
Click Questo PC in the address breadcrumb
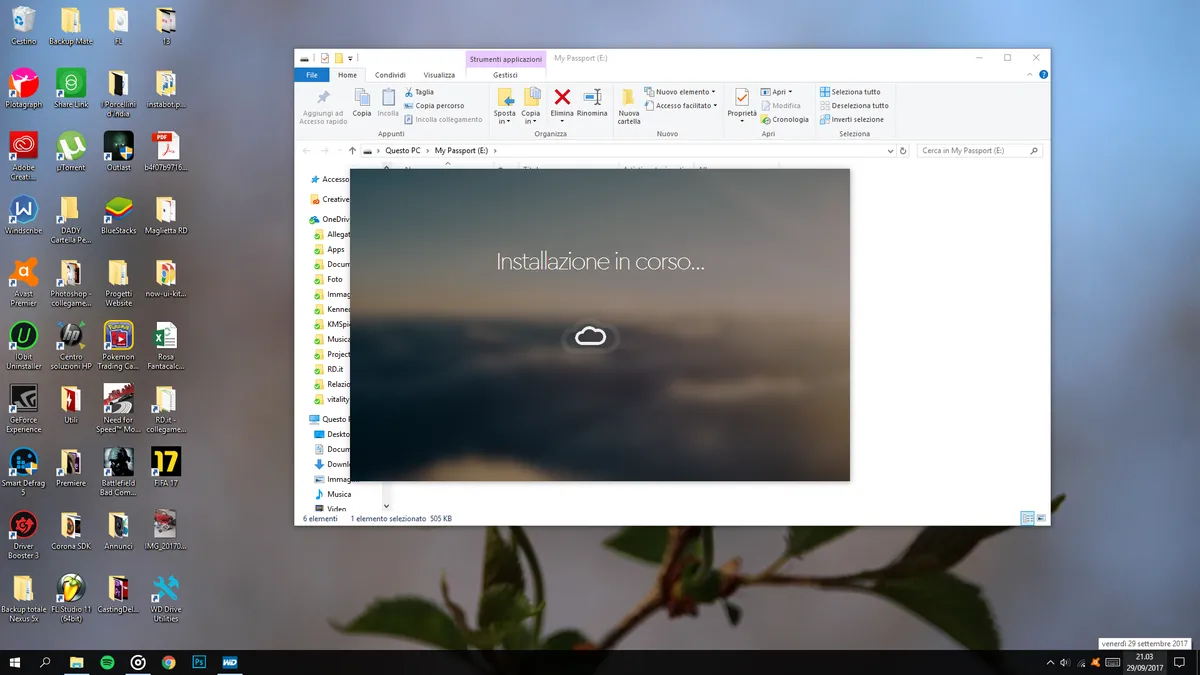(x=403, y=151)
